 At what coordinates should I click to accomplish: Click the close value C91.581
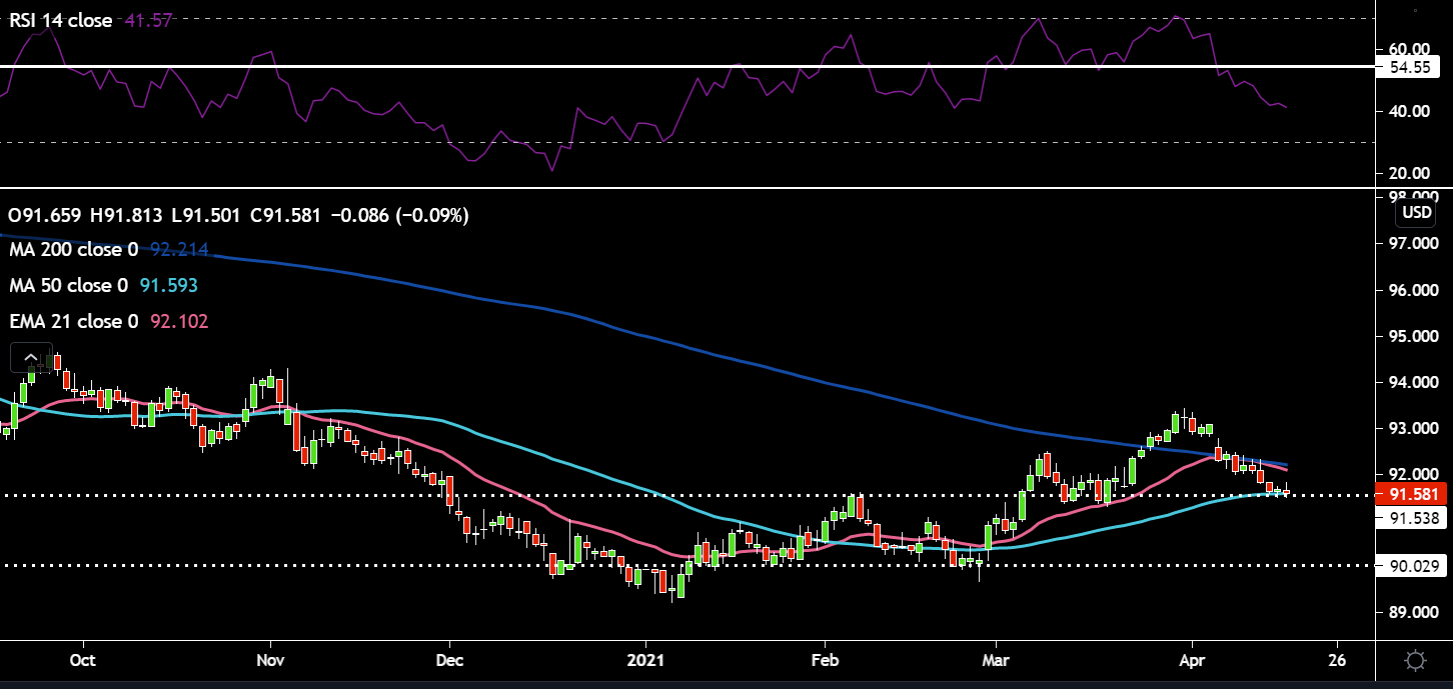(288, 215)
